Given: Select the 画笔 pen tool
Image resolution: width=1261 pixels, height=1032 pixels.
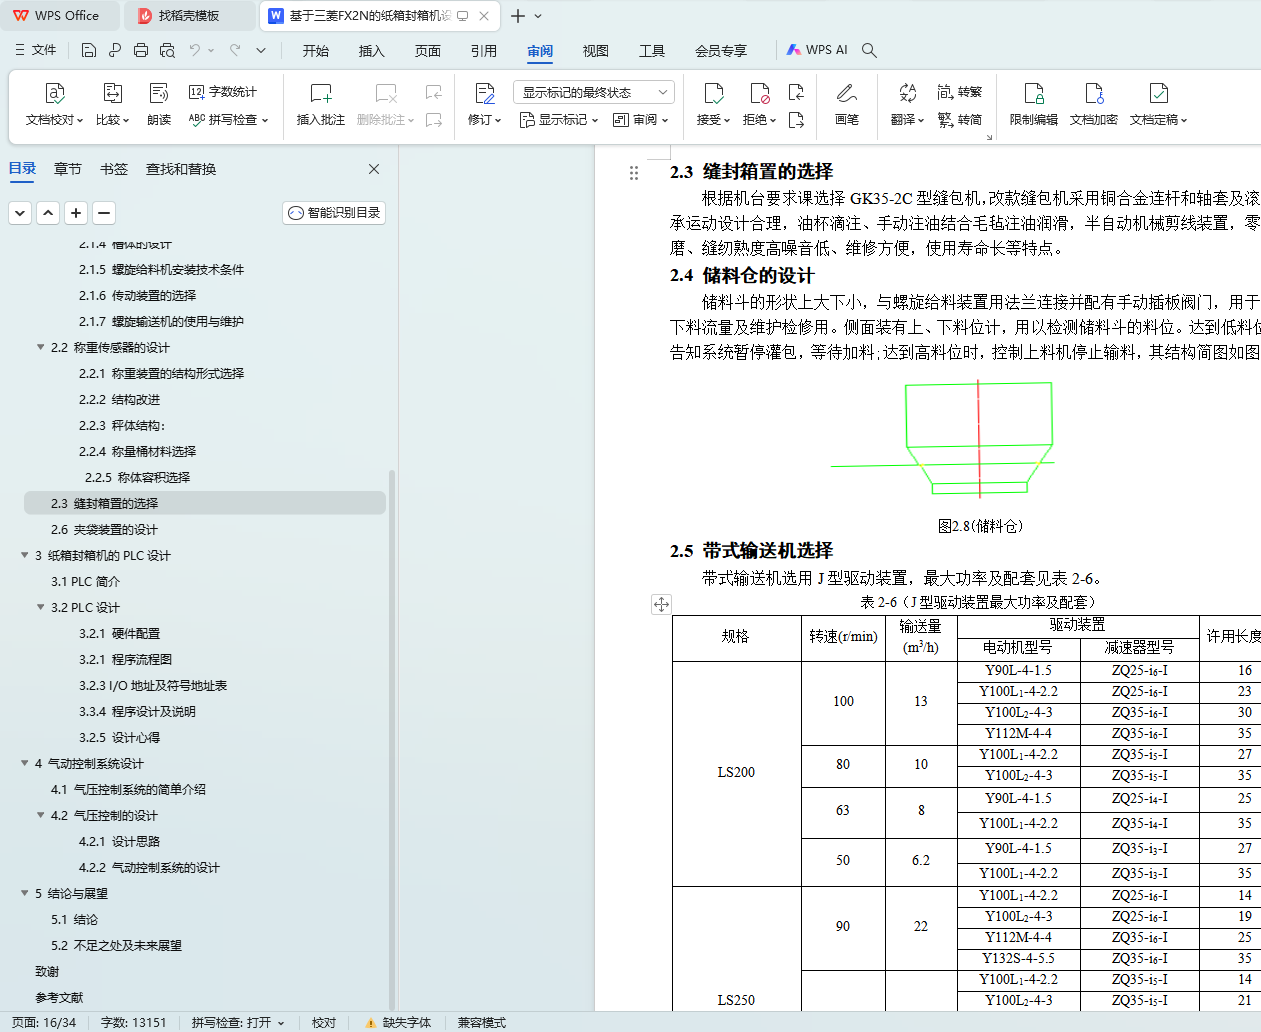Looking at the screenshot, I should (847, 93).
